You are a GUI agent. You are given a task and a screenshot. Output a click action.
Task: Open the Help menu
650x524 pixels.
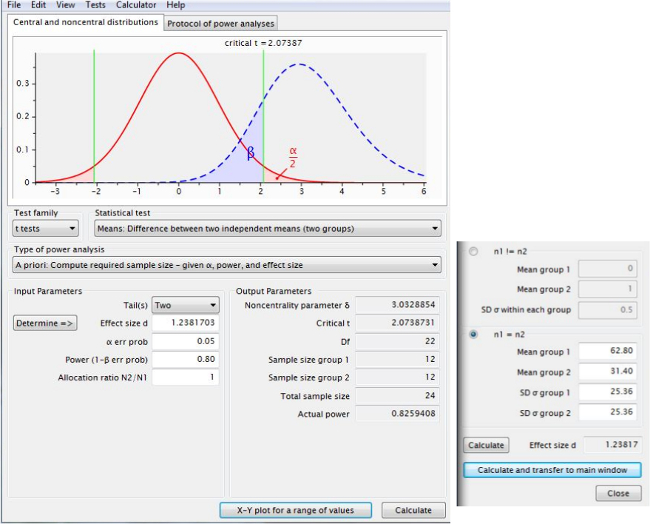coord(176,5)
